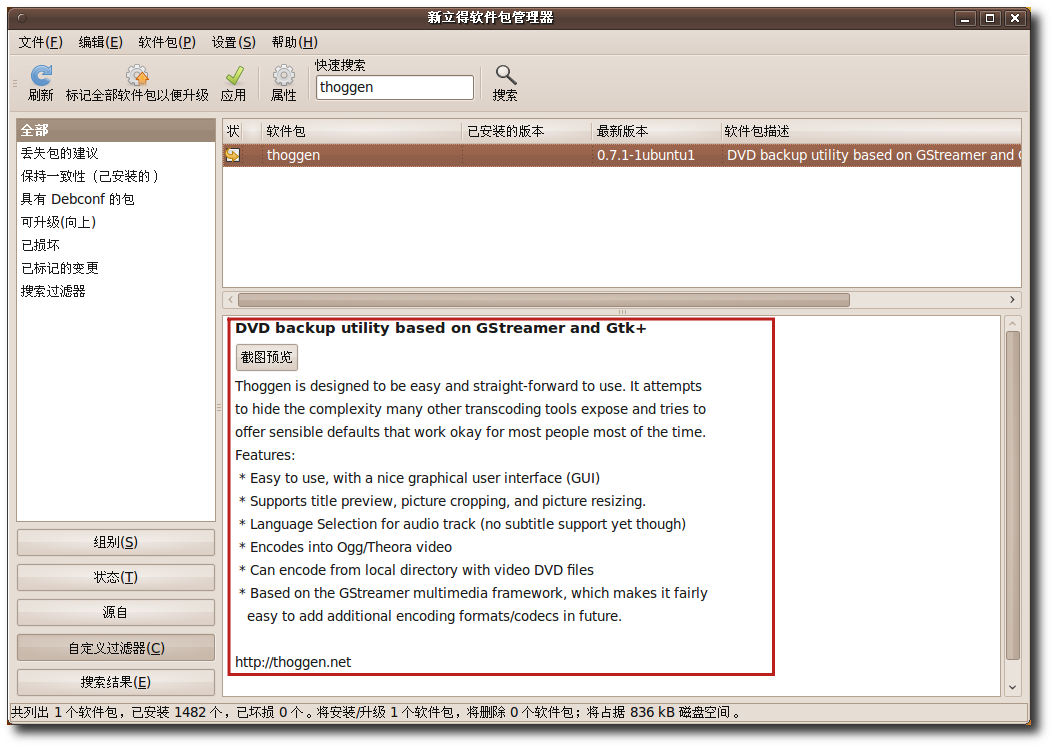Click the thoggen package status icon
Viewport: 1054px width, 748px height.
coord(233,155)
